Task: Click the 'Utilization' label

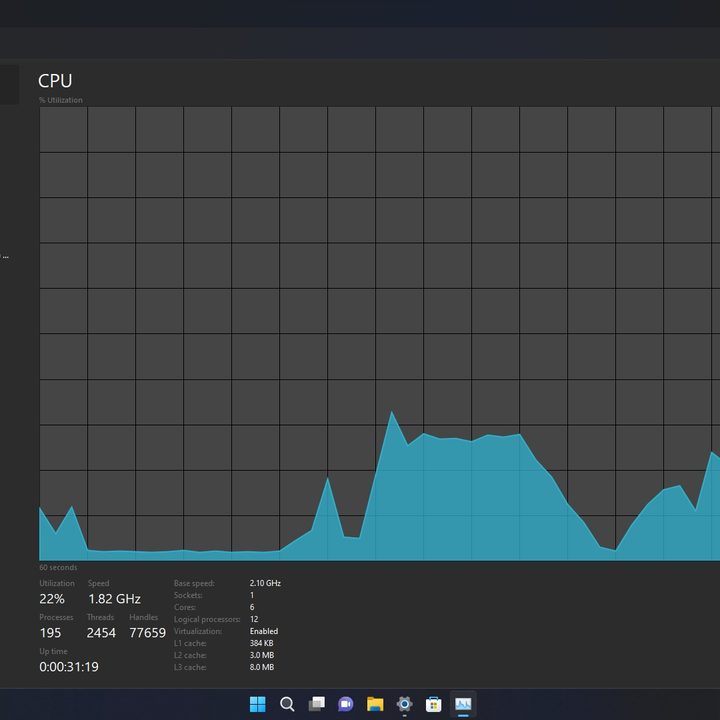Action: [x=57, y=583]
